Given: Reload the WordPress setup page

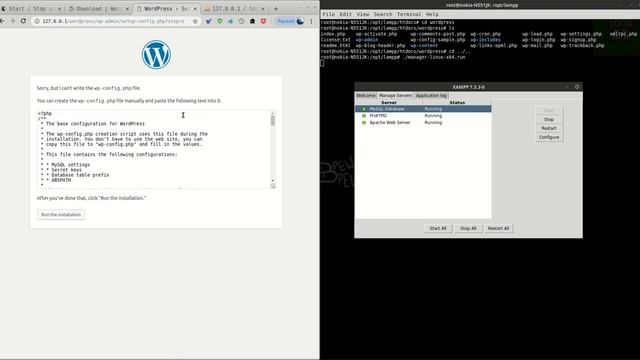Looking at the screenshot, I should [23, 21].
